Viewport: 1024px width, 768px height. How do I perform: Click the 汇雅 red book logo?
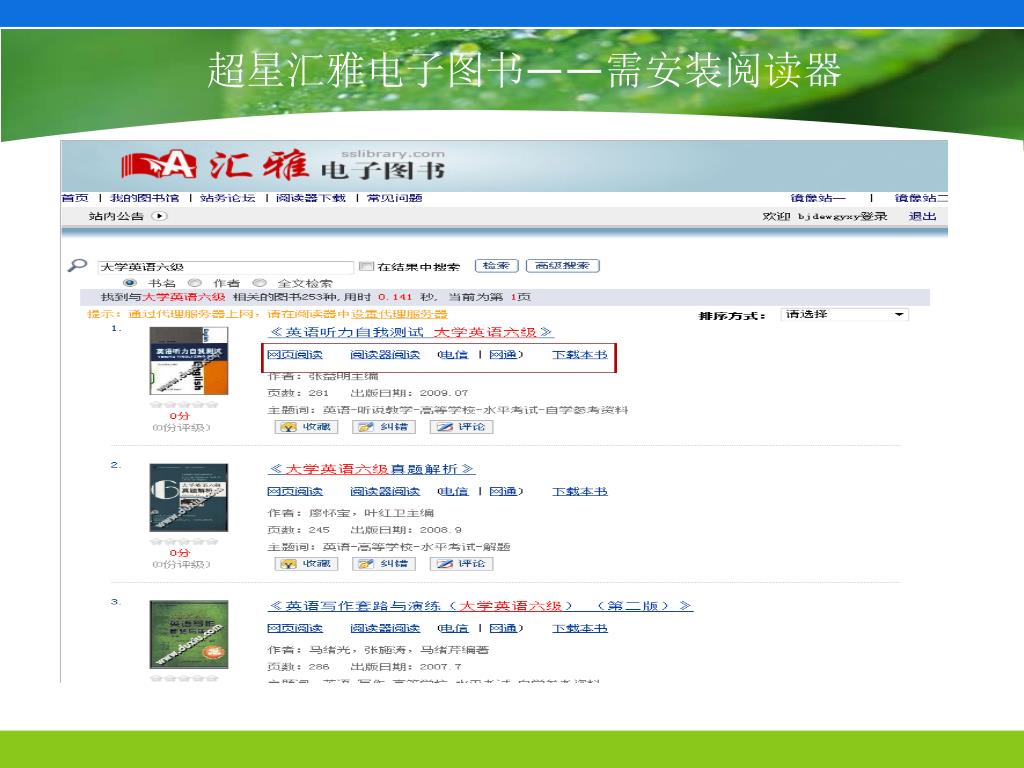(x=159, y=165)
